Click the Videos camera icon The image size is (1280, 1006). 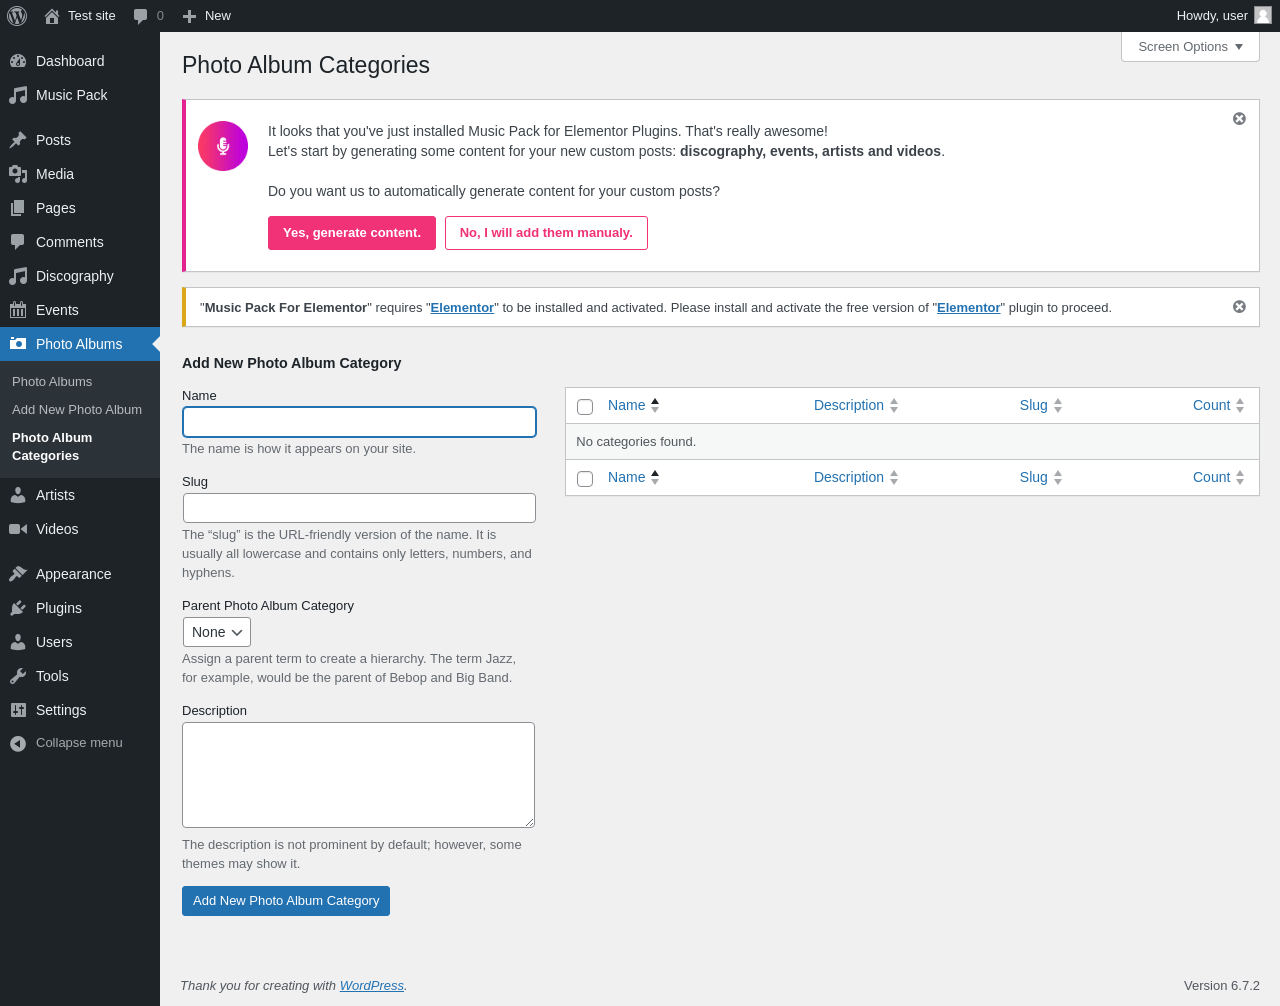click(18, 529)
